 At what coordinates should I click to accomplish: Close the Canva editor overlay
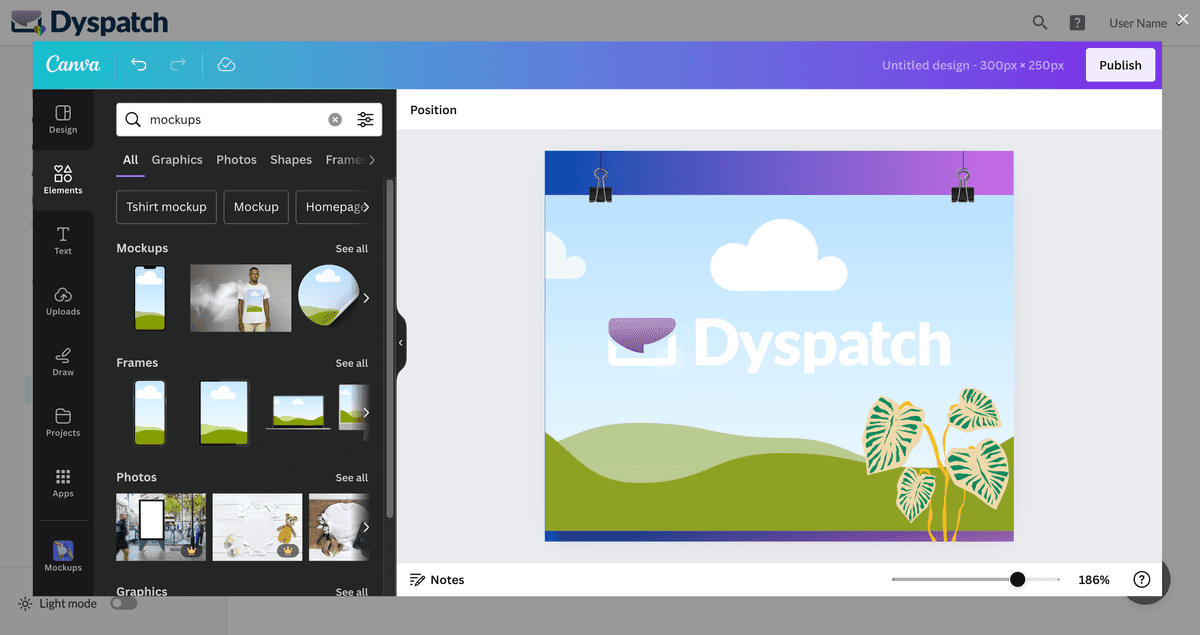pos(1183,18)
